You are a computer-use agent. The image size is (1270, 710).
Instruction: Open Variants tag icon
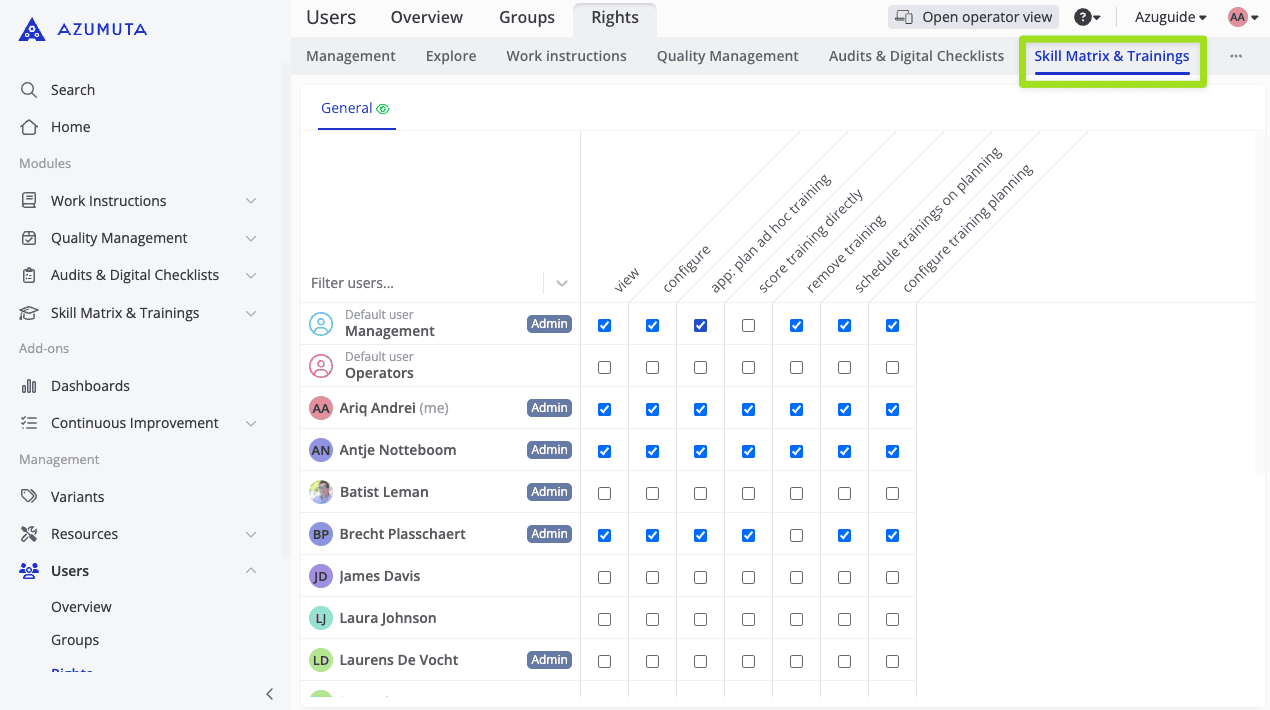coord(29,497)
